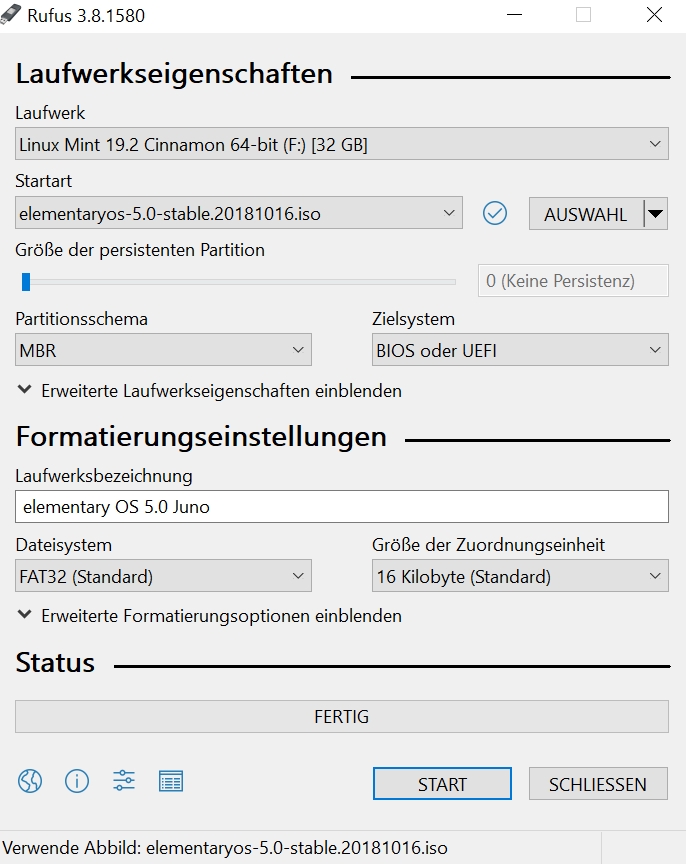Viewport: 686px width, 864px height.
Task: Open language selection globe icon
Action: click(x=30, y=781)
